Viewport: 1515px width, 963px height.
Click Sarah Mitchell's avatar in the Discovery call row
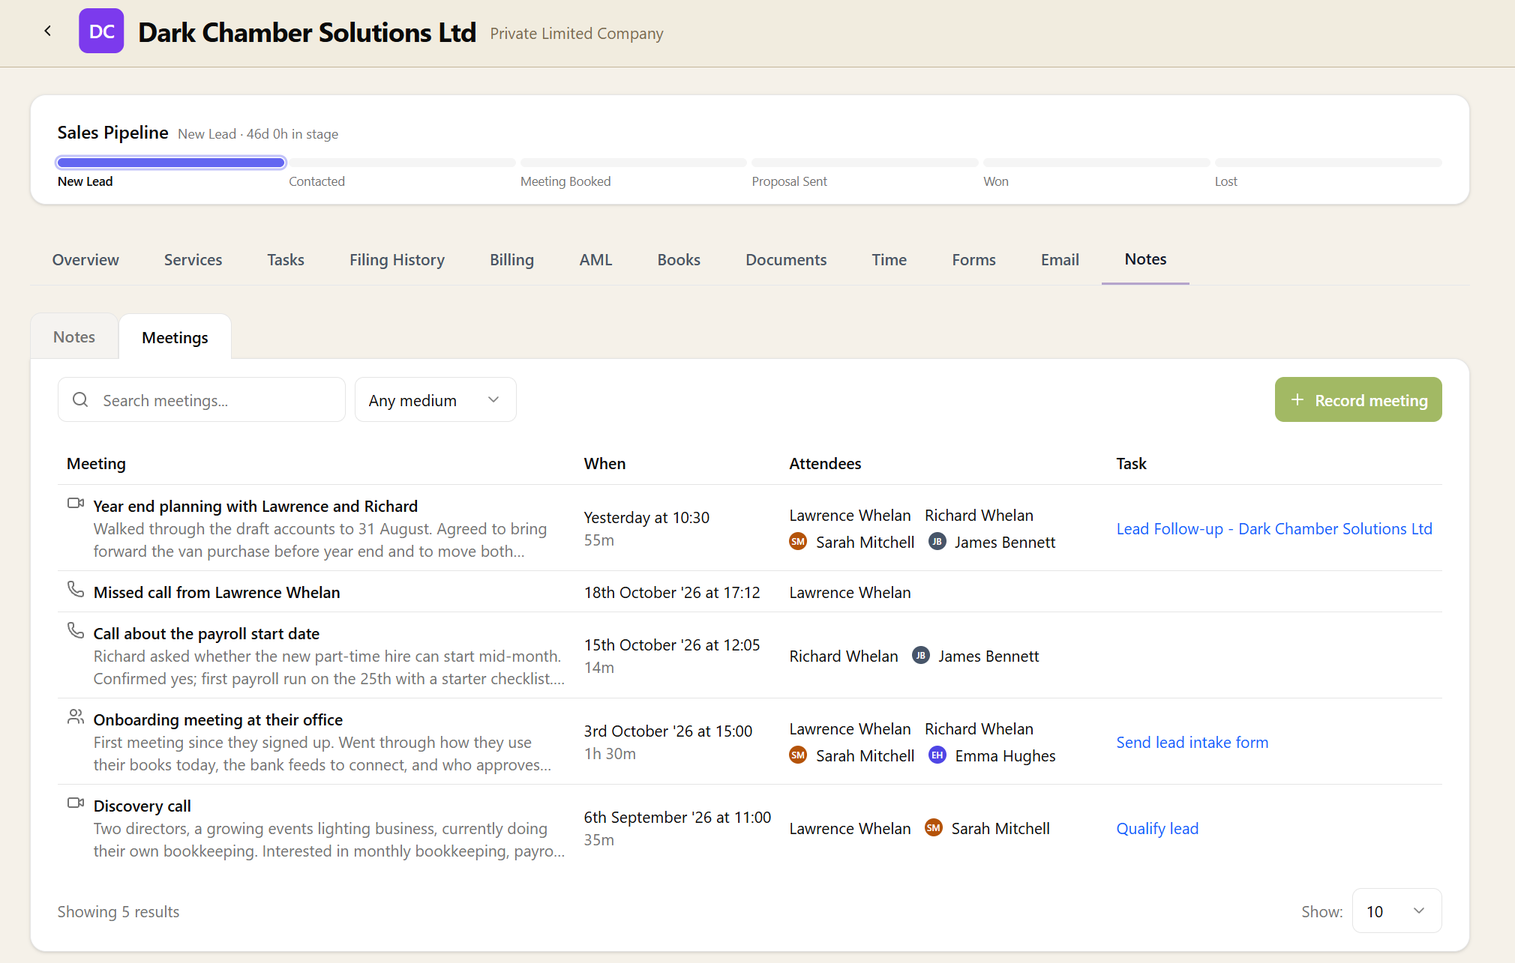click(933, 827)
